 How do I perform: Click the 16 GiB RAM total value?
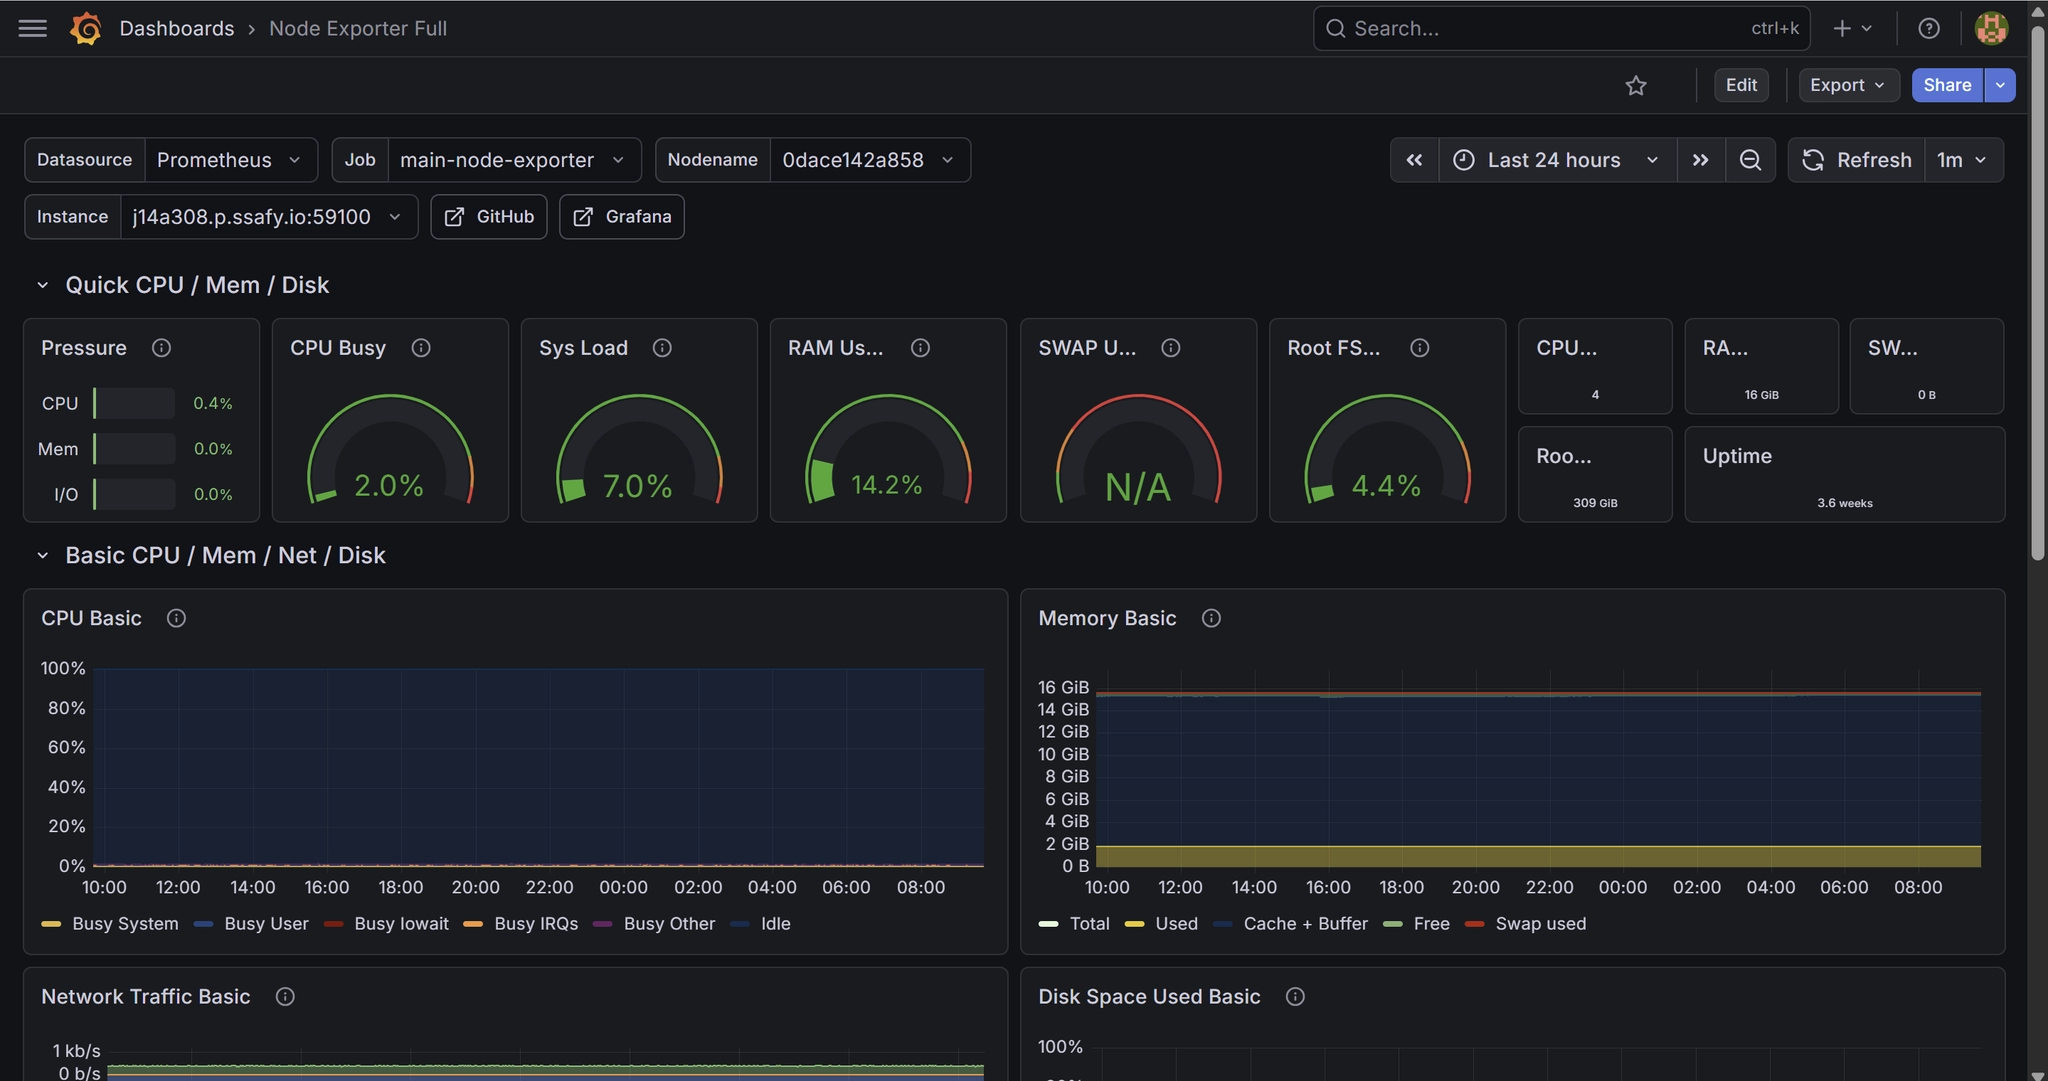[1762, 395]
